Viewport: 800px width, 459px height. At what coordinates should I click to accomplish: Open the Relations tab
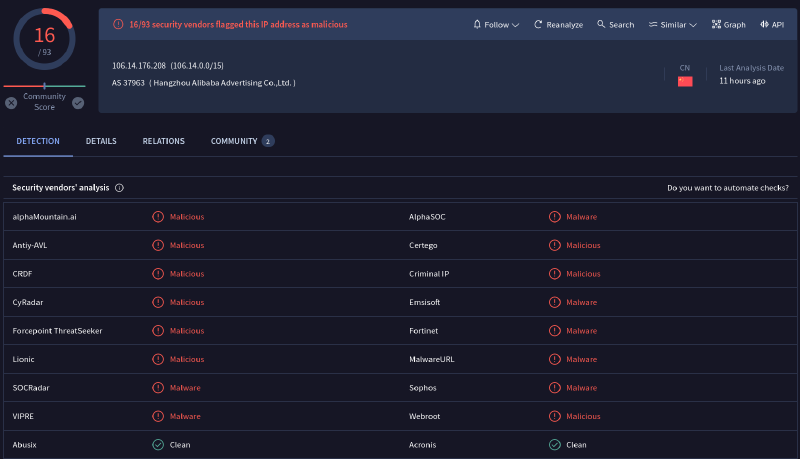click(163, 142)
